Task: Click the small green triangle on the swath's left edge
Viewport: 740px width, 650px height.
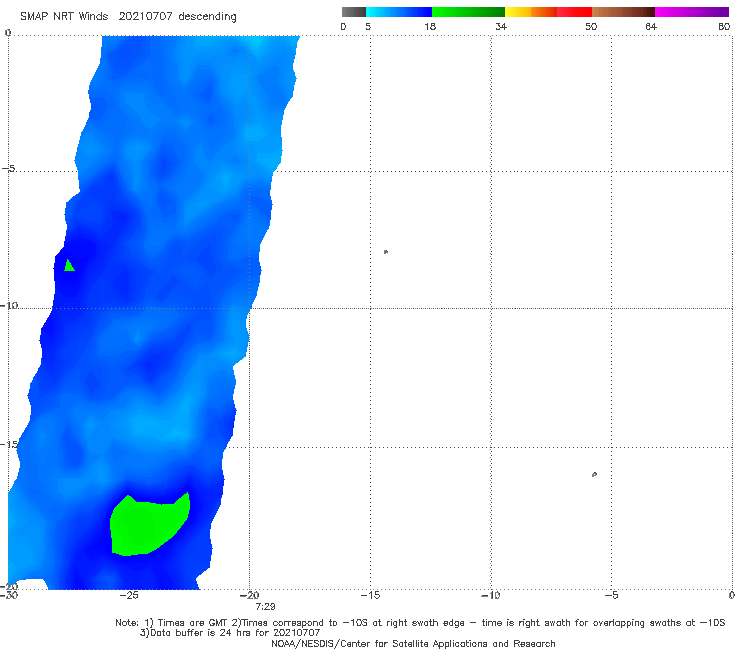Action: tap(69, 266)
